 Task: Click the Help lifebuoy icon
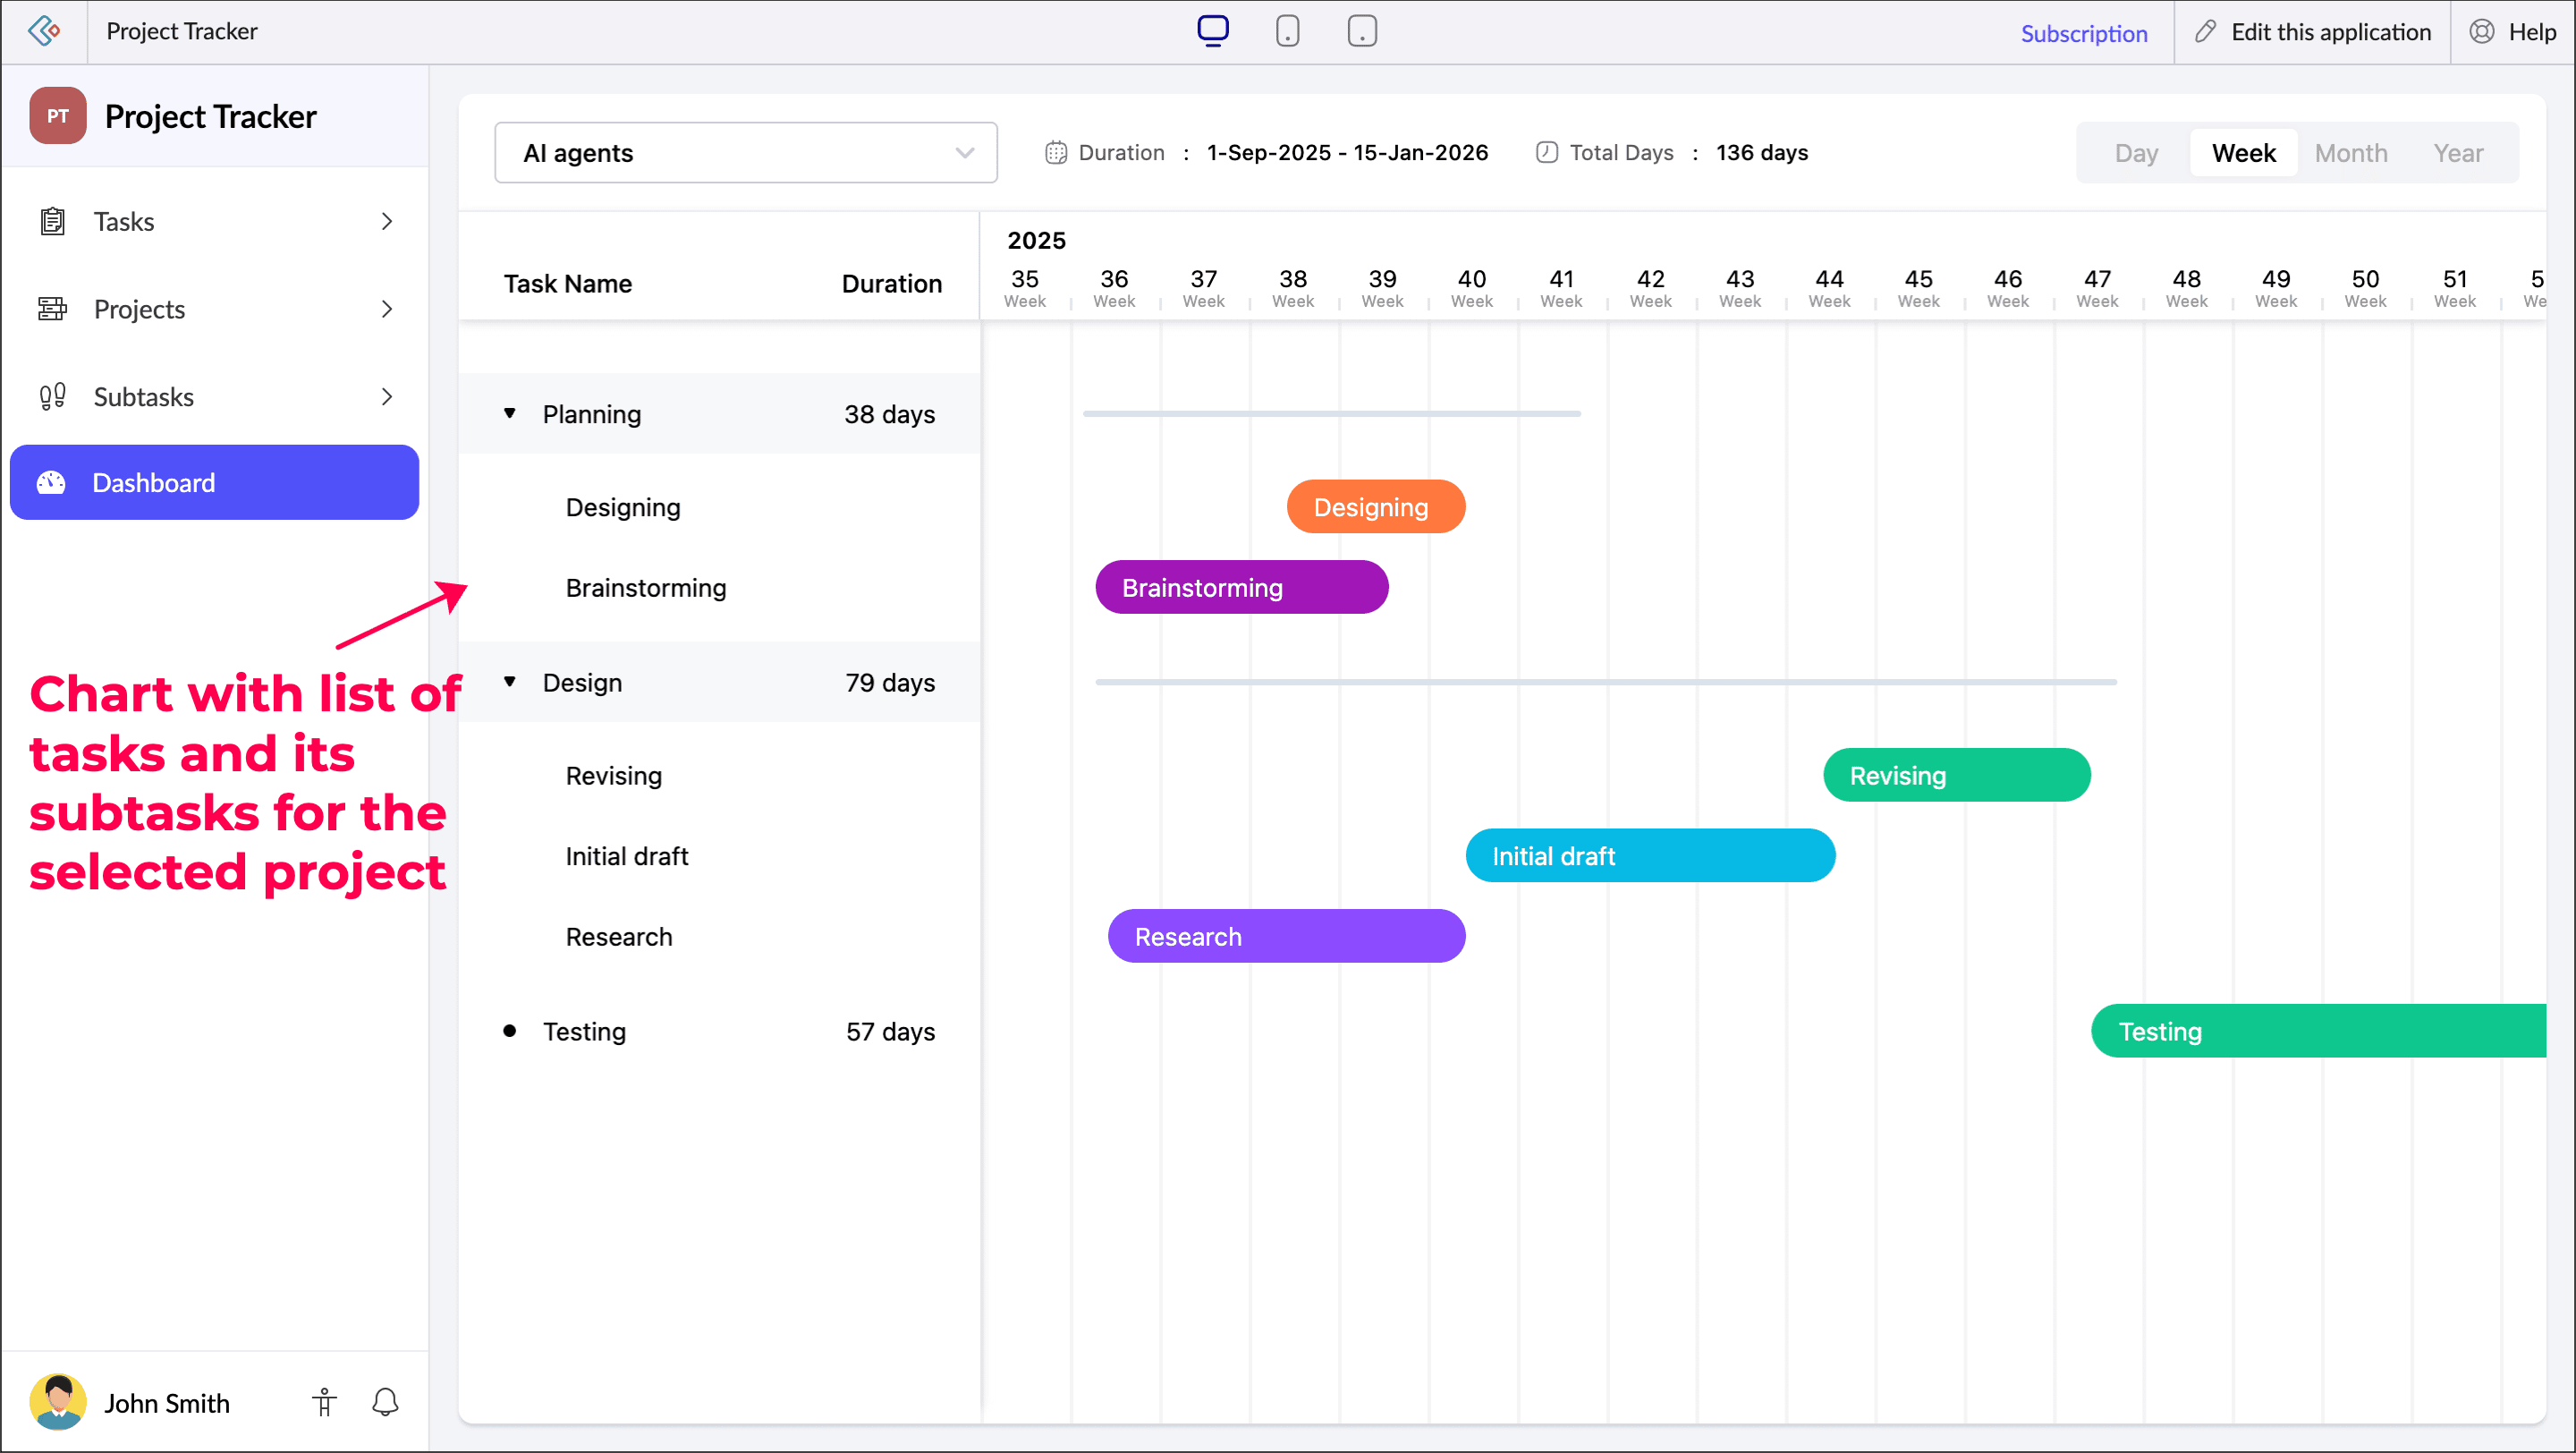tap(2481, 32)
